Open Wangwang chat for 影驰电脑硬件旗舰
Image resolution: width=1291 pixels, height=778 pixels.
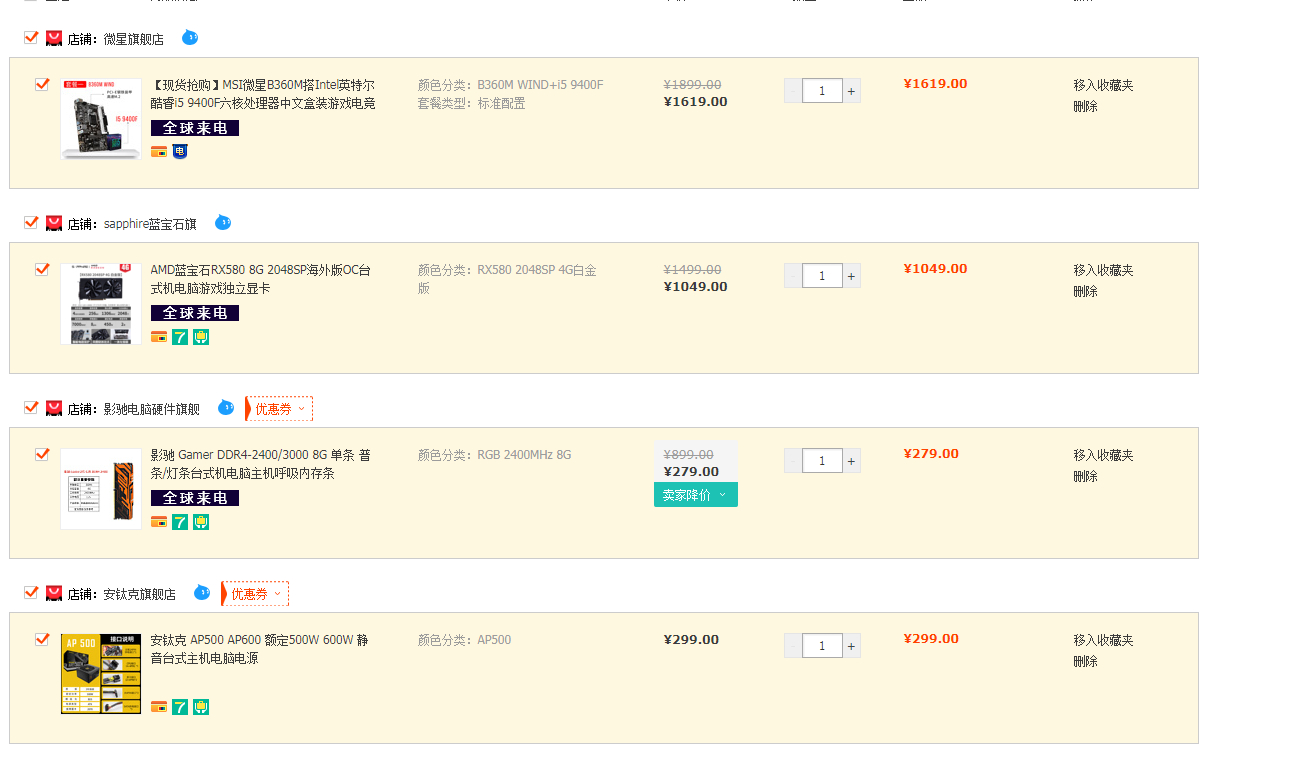click(x=226, y=407)
